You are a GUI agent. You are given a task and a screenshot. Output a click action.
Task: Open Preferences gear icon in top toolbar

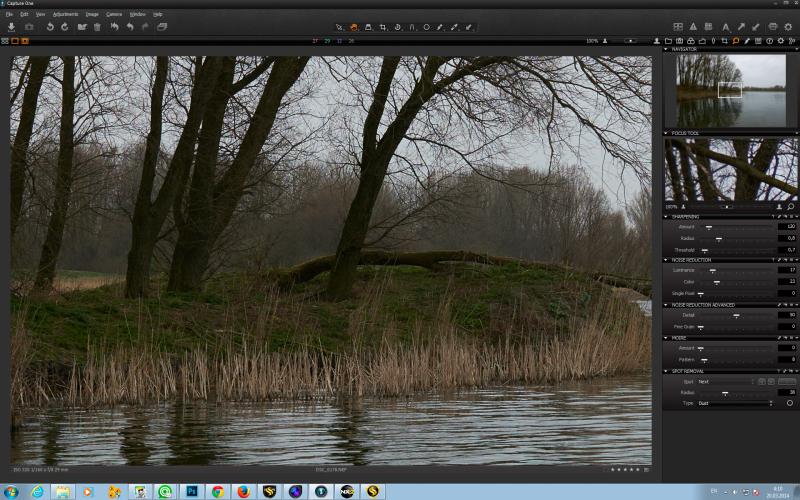[x=788, y=27]
